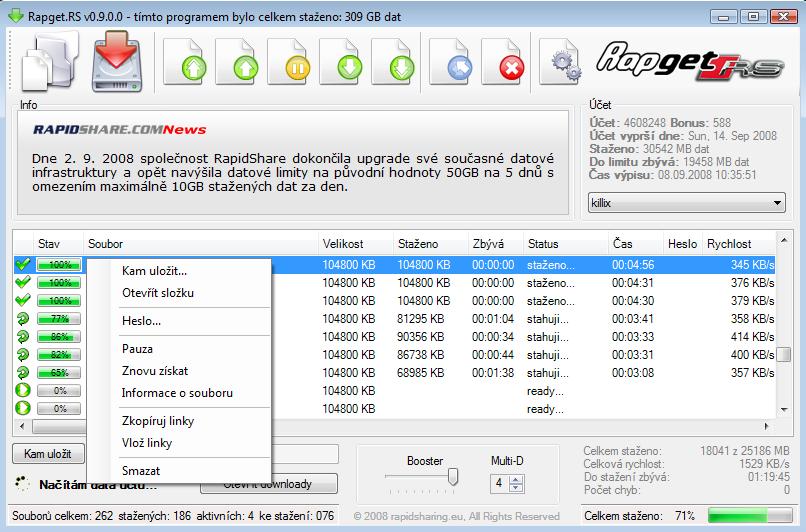Adjust the Booster slider handle
This screenshot has width=806, height=532.
453,476
